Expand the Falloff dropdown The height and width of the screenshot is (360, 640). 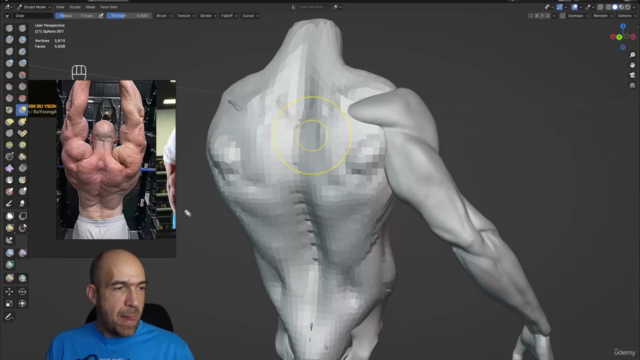229,16
